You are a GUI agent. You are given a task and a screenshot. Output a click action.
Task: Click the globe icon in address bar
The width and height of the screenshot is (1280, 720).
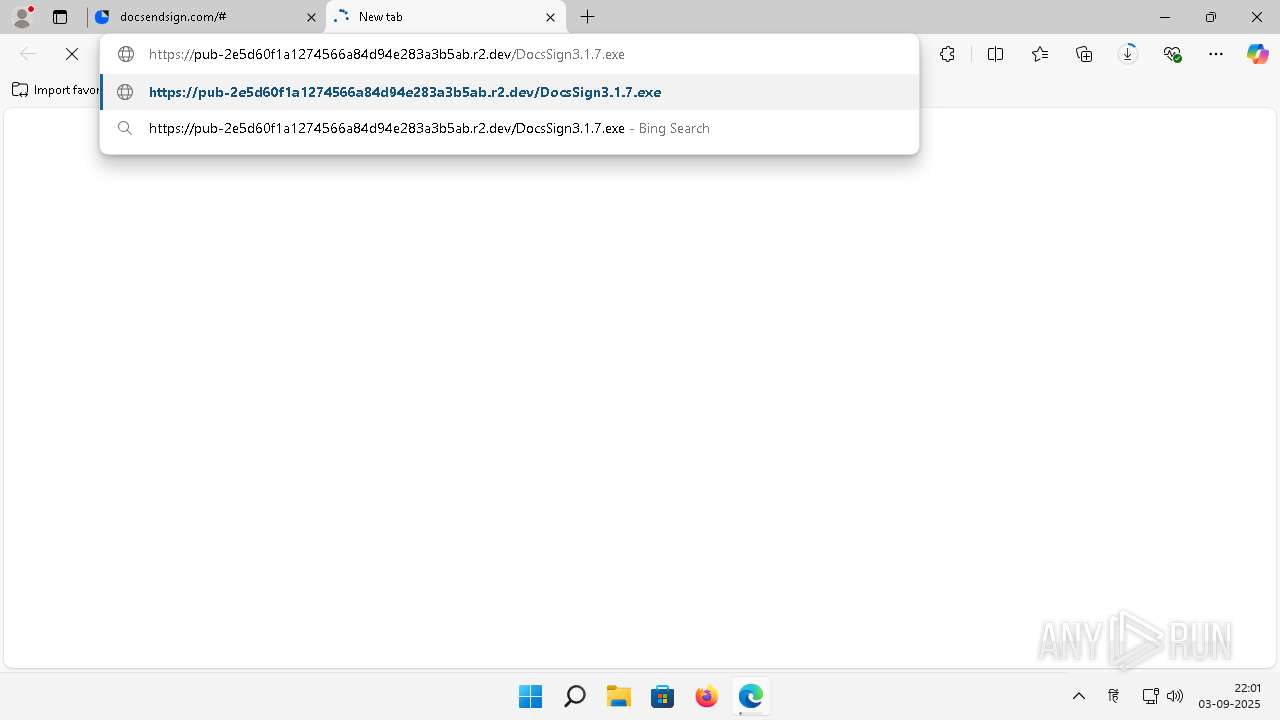(126, 54)
